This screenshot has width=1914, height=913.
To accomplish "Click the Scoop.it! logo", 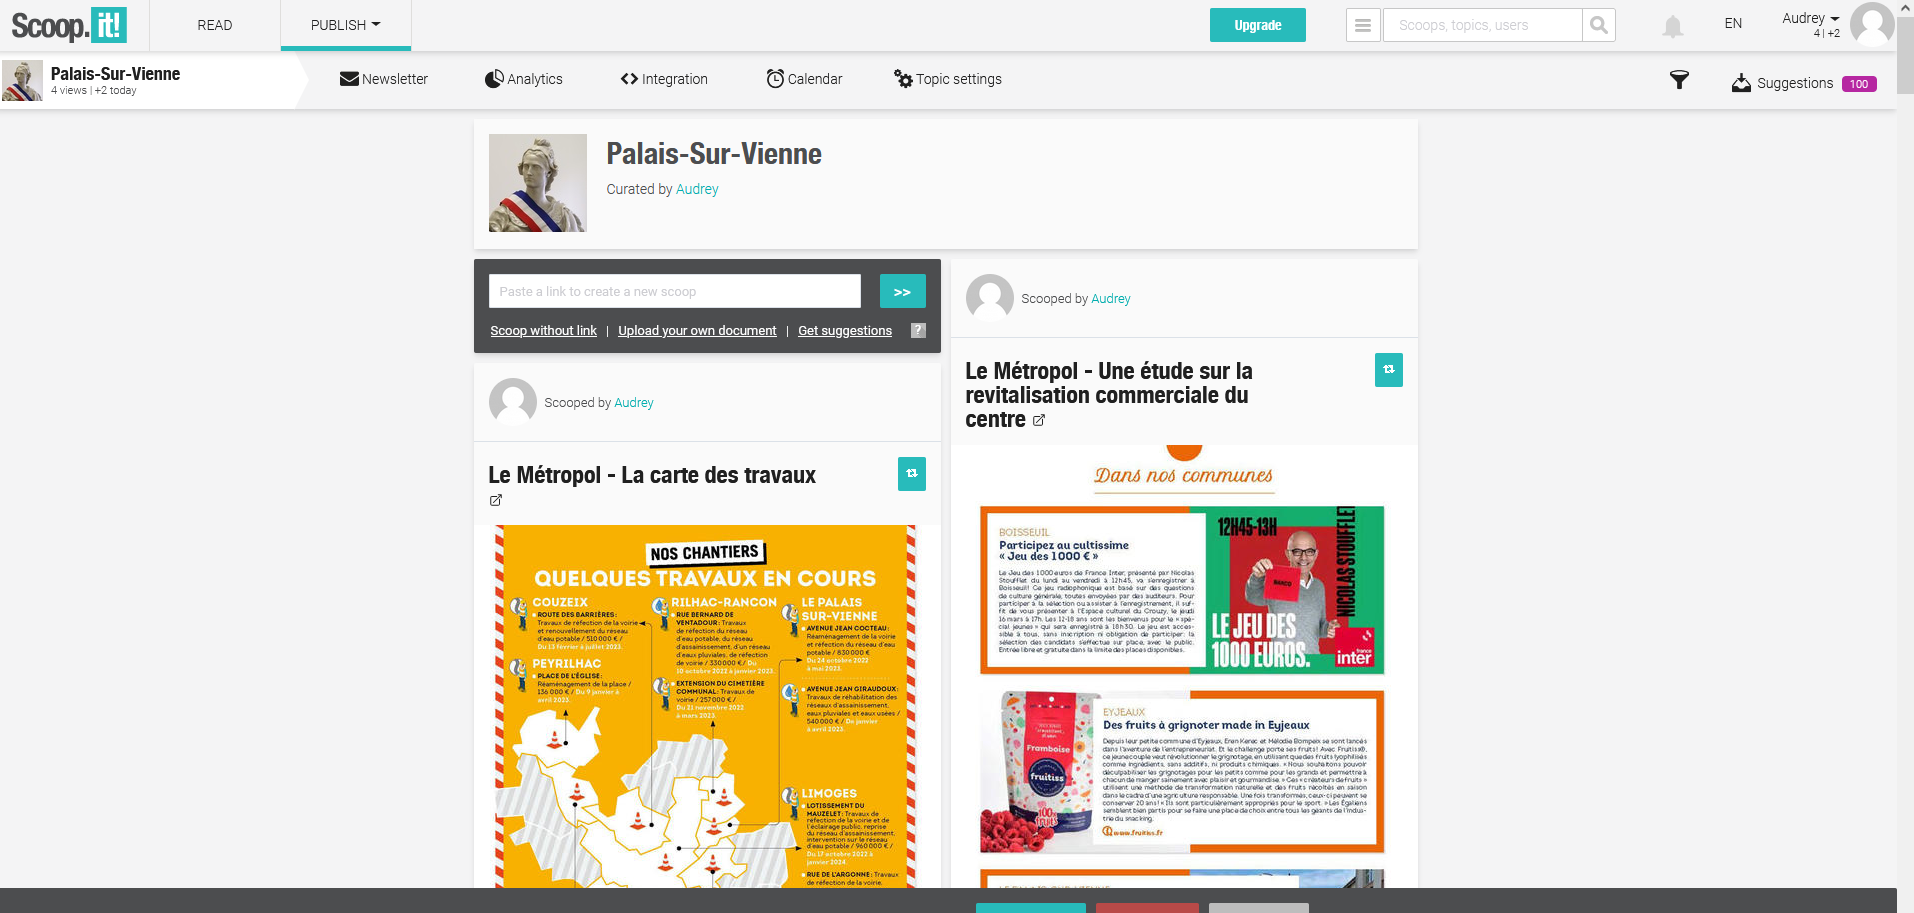I will 69,25.
